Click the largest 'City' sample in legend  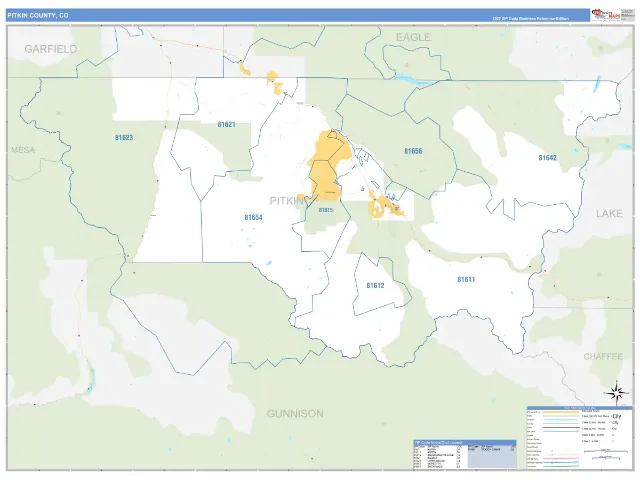pos(616,416)
